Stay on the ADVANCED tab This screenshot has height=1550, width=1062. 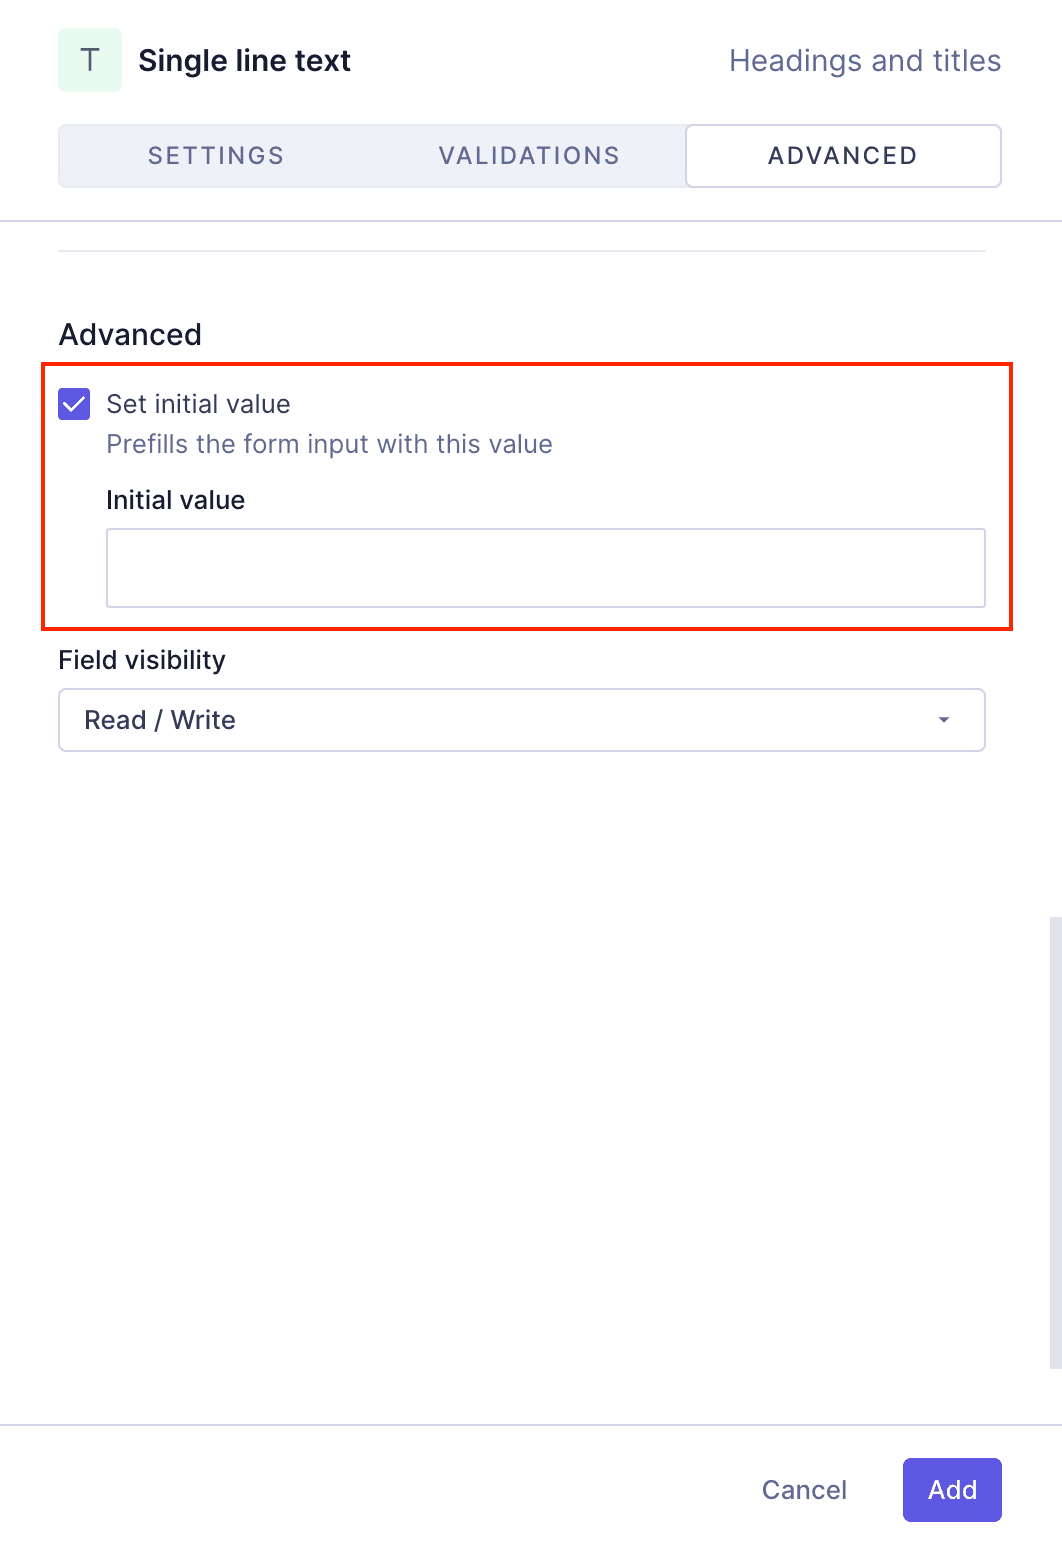coord(842,156)
